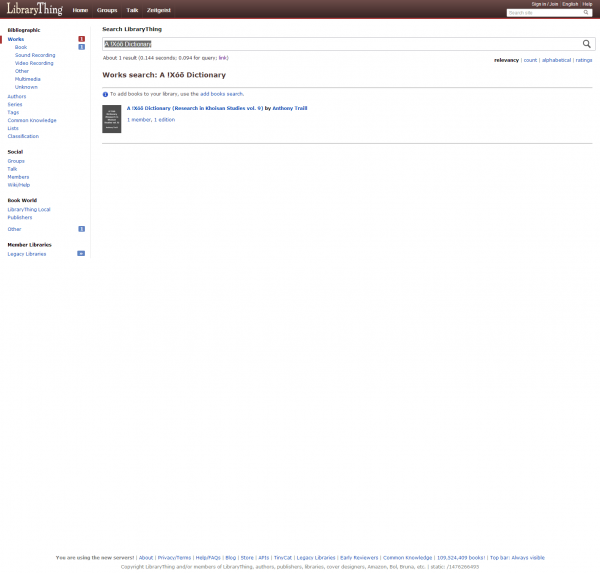Open About in footer
This screenshot has height=573, width=600.
pos(146,558)
